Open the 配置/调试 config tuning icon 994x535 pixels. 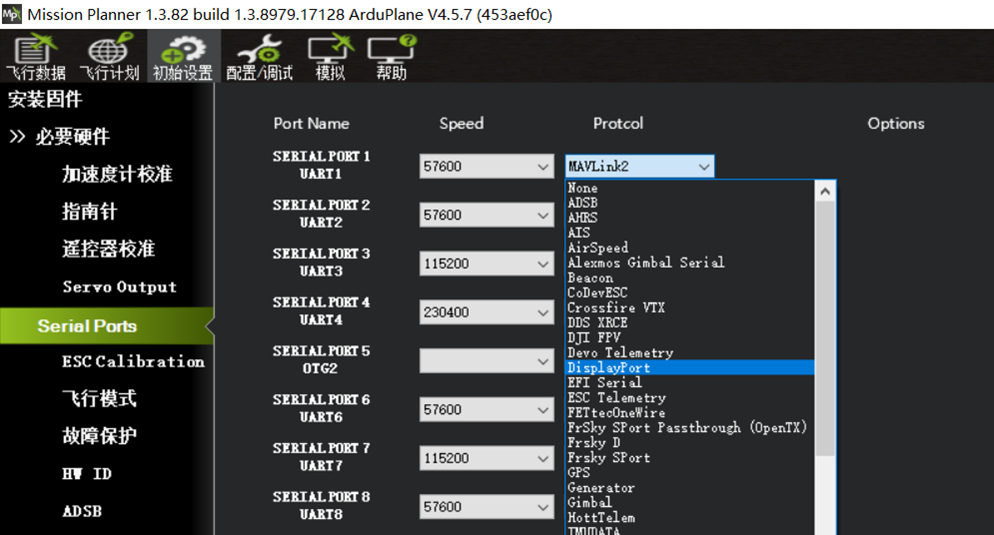(x=259, y=58)
